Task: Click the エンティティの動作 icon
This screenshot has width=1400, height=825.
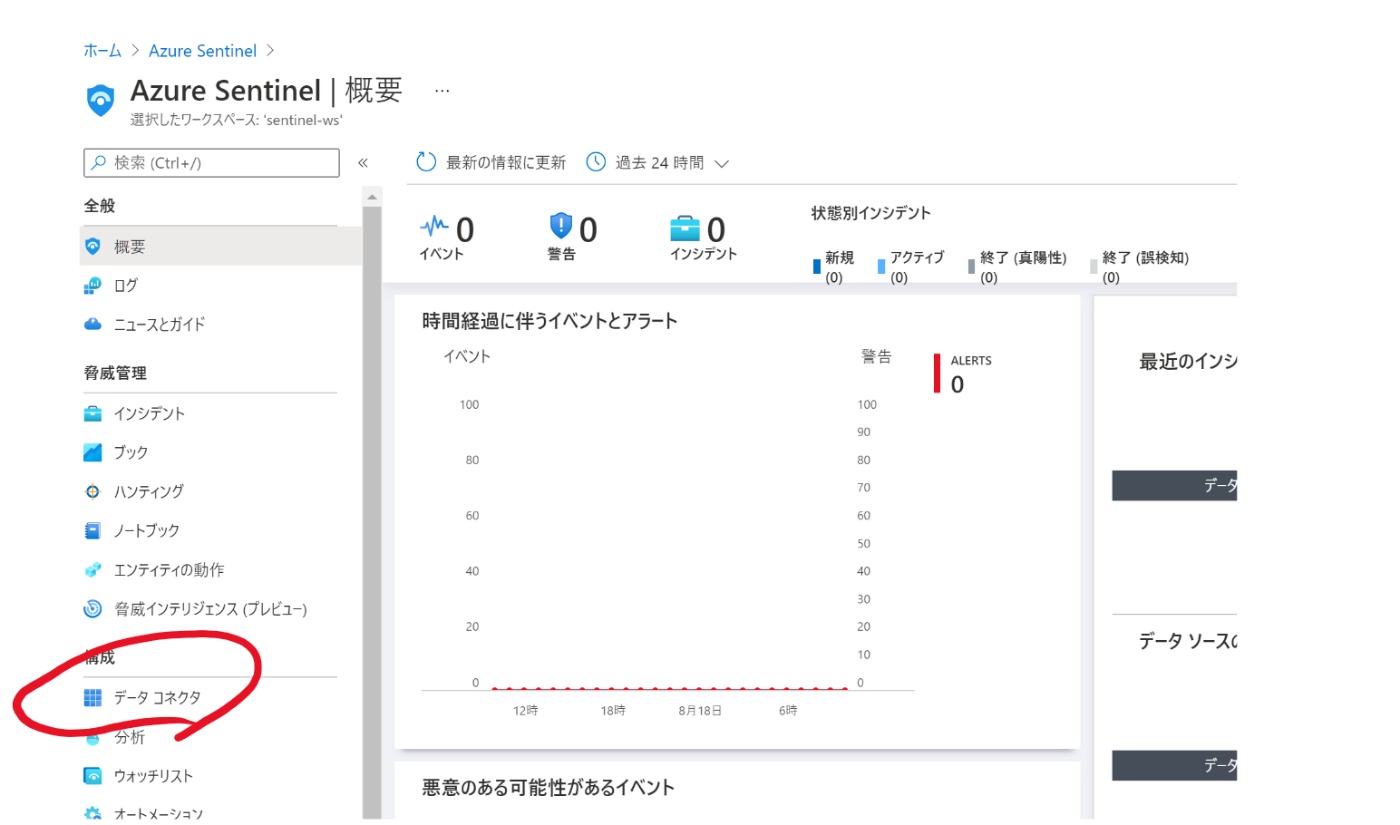Action: click(x=93, y=570)
